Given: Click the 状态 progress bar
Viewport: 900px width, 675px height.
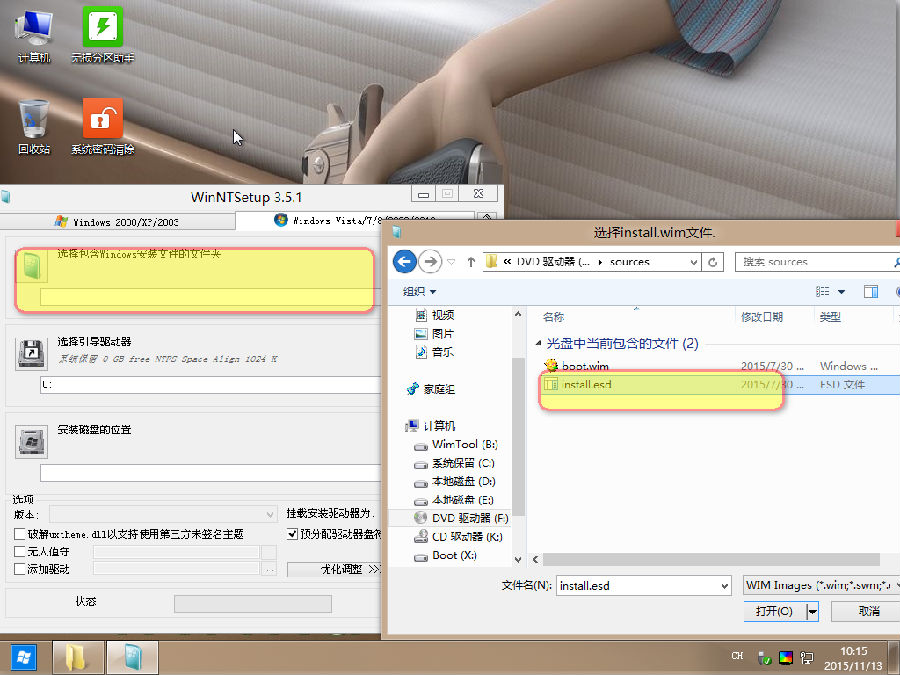Looking at the screenshot, I should [253, 604].
